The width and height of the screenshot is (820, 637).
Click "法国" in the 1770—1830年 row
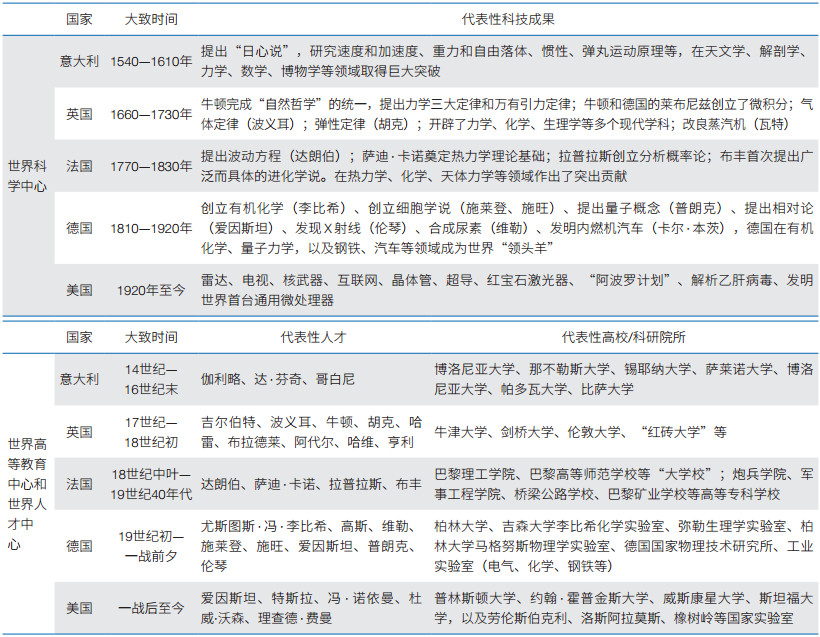[x=79, y=166]
